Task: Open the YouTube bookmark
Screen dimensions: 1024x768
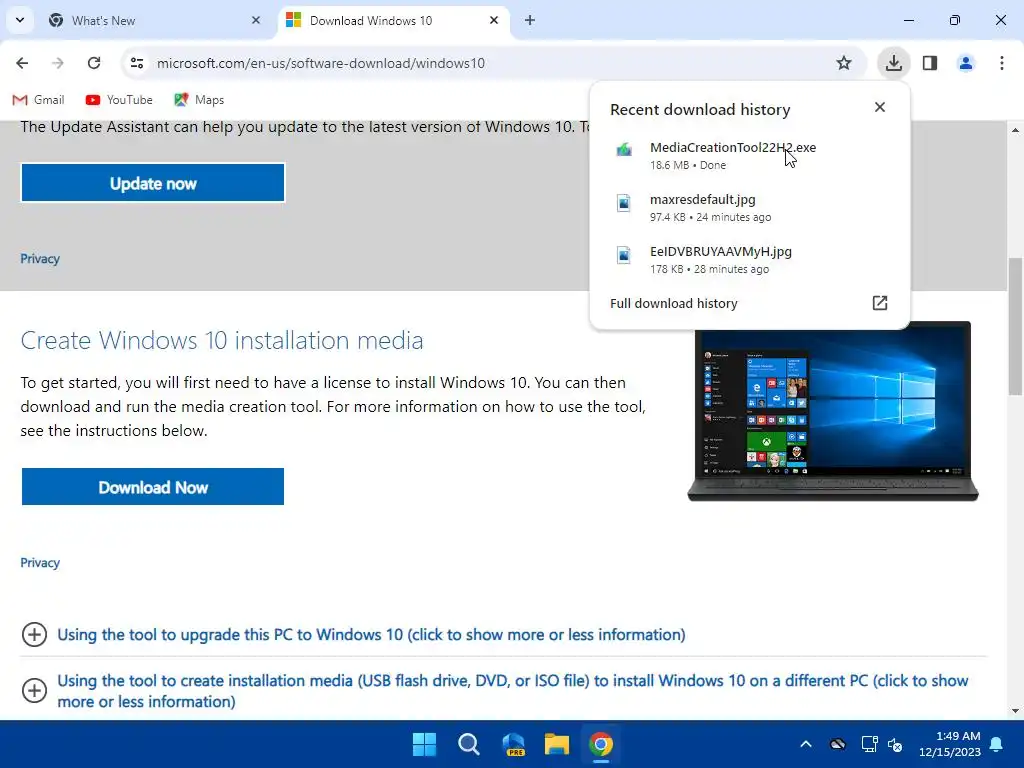Action: [x=119, y=100]
